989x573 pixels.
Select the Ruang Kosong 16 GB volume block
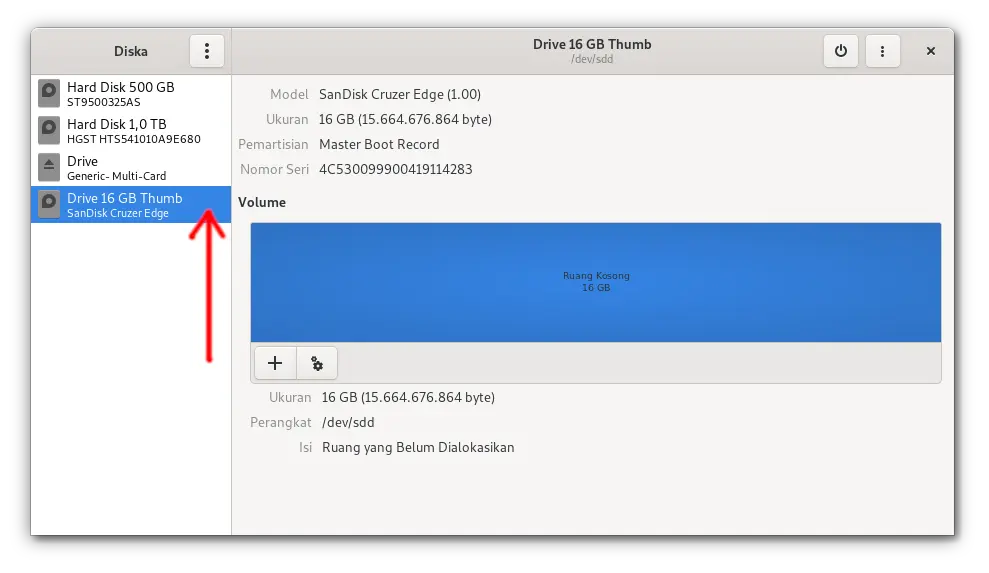pyautogui.click(x=596, y=282)
